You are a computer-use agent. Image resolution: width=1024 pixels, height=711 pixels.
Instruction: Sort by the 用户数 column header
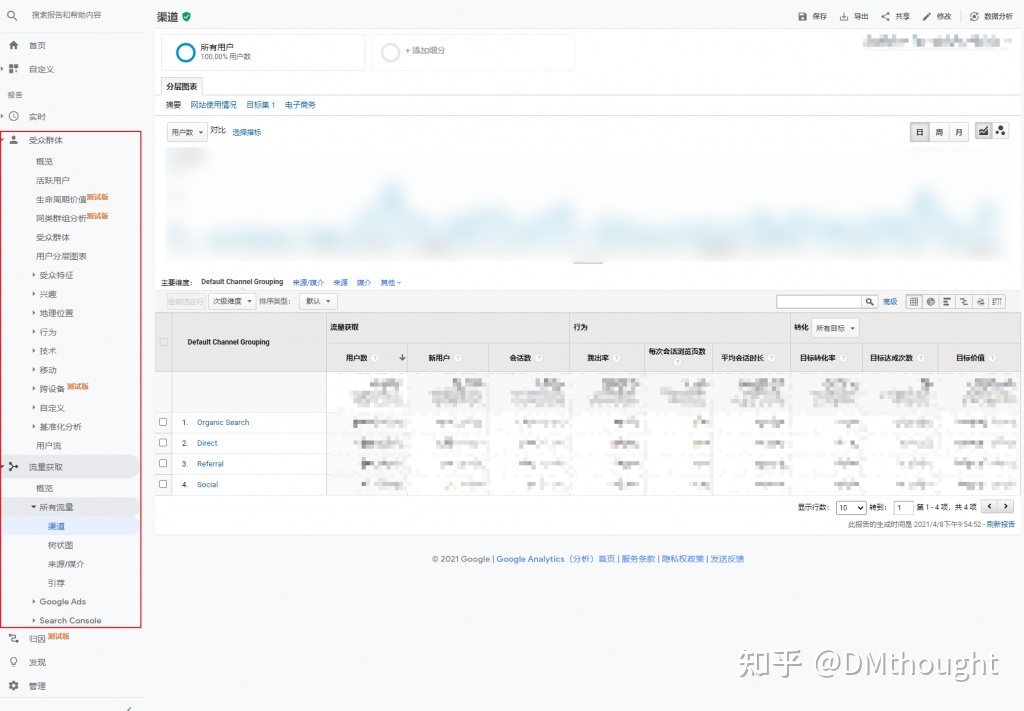point(357,358)
